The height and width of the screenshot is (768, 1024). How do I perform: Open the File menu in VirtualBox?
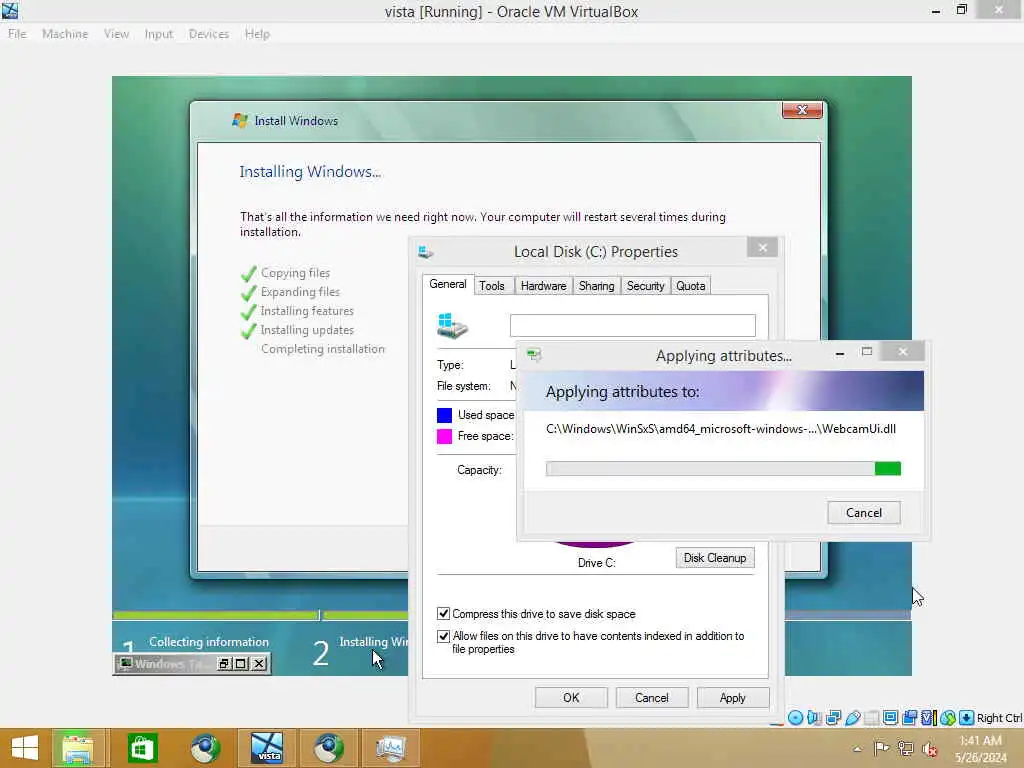[17, 34]
